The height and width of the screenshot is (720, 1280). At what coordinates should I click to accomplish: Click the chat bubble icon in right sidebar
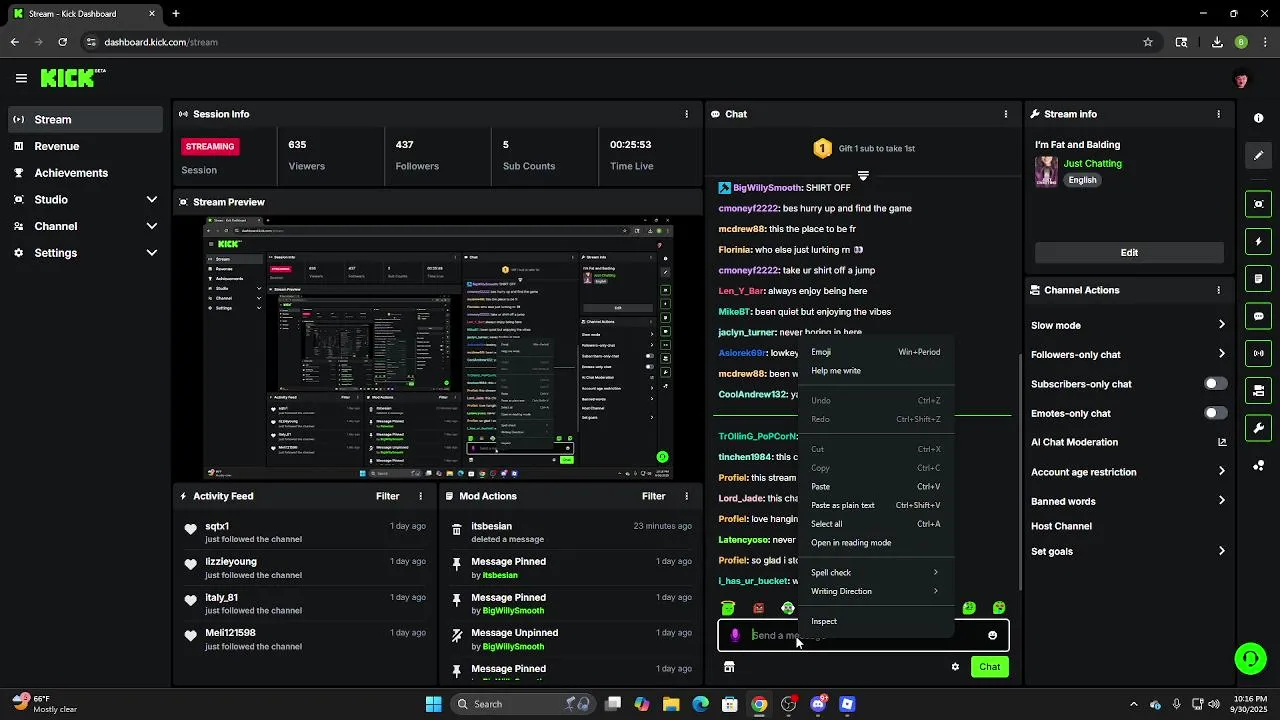(1258, 316)
